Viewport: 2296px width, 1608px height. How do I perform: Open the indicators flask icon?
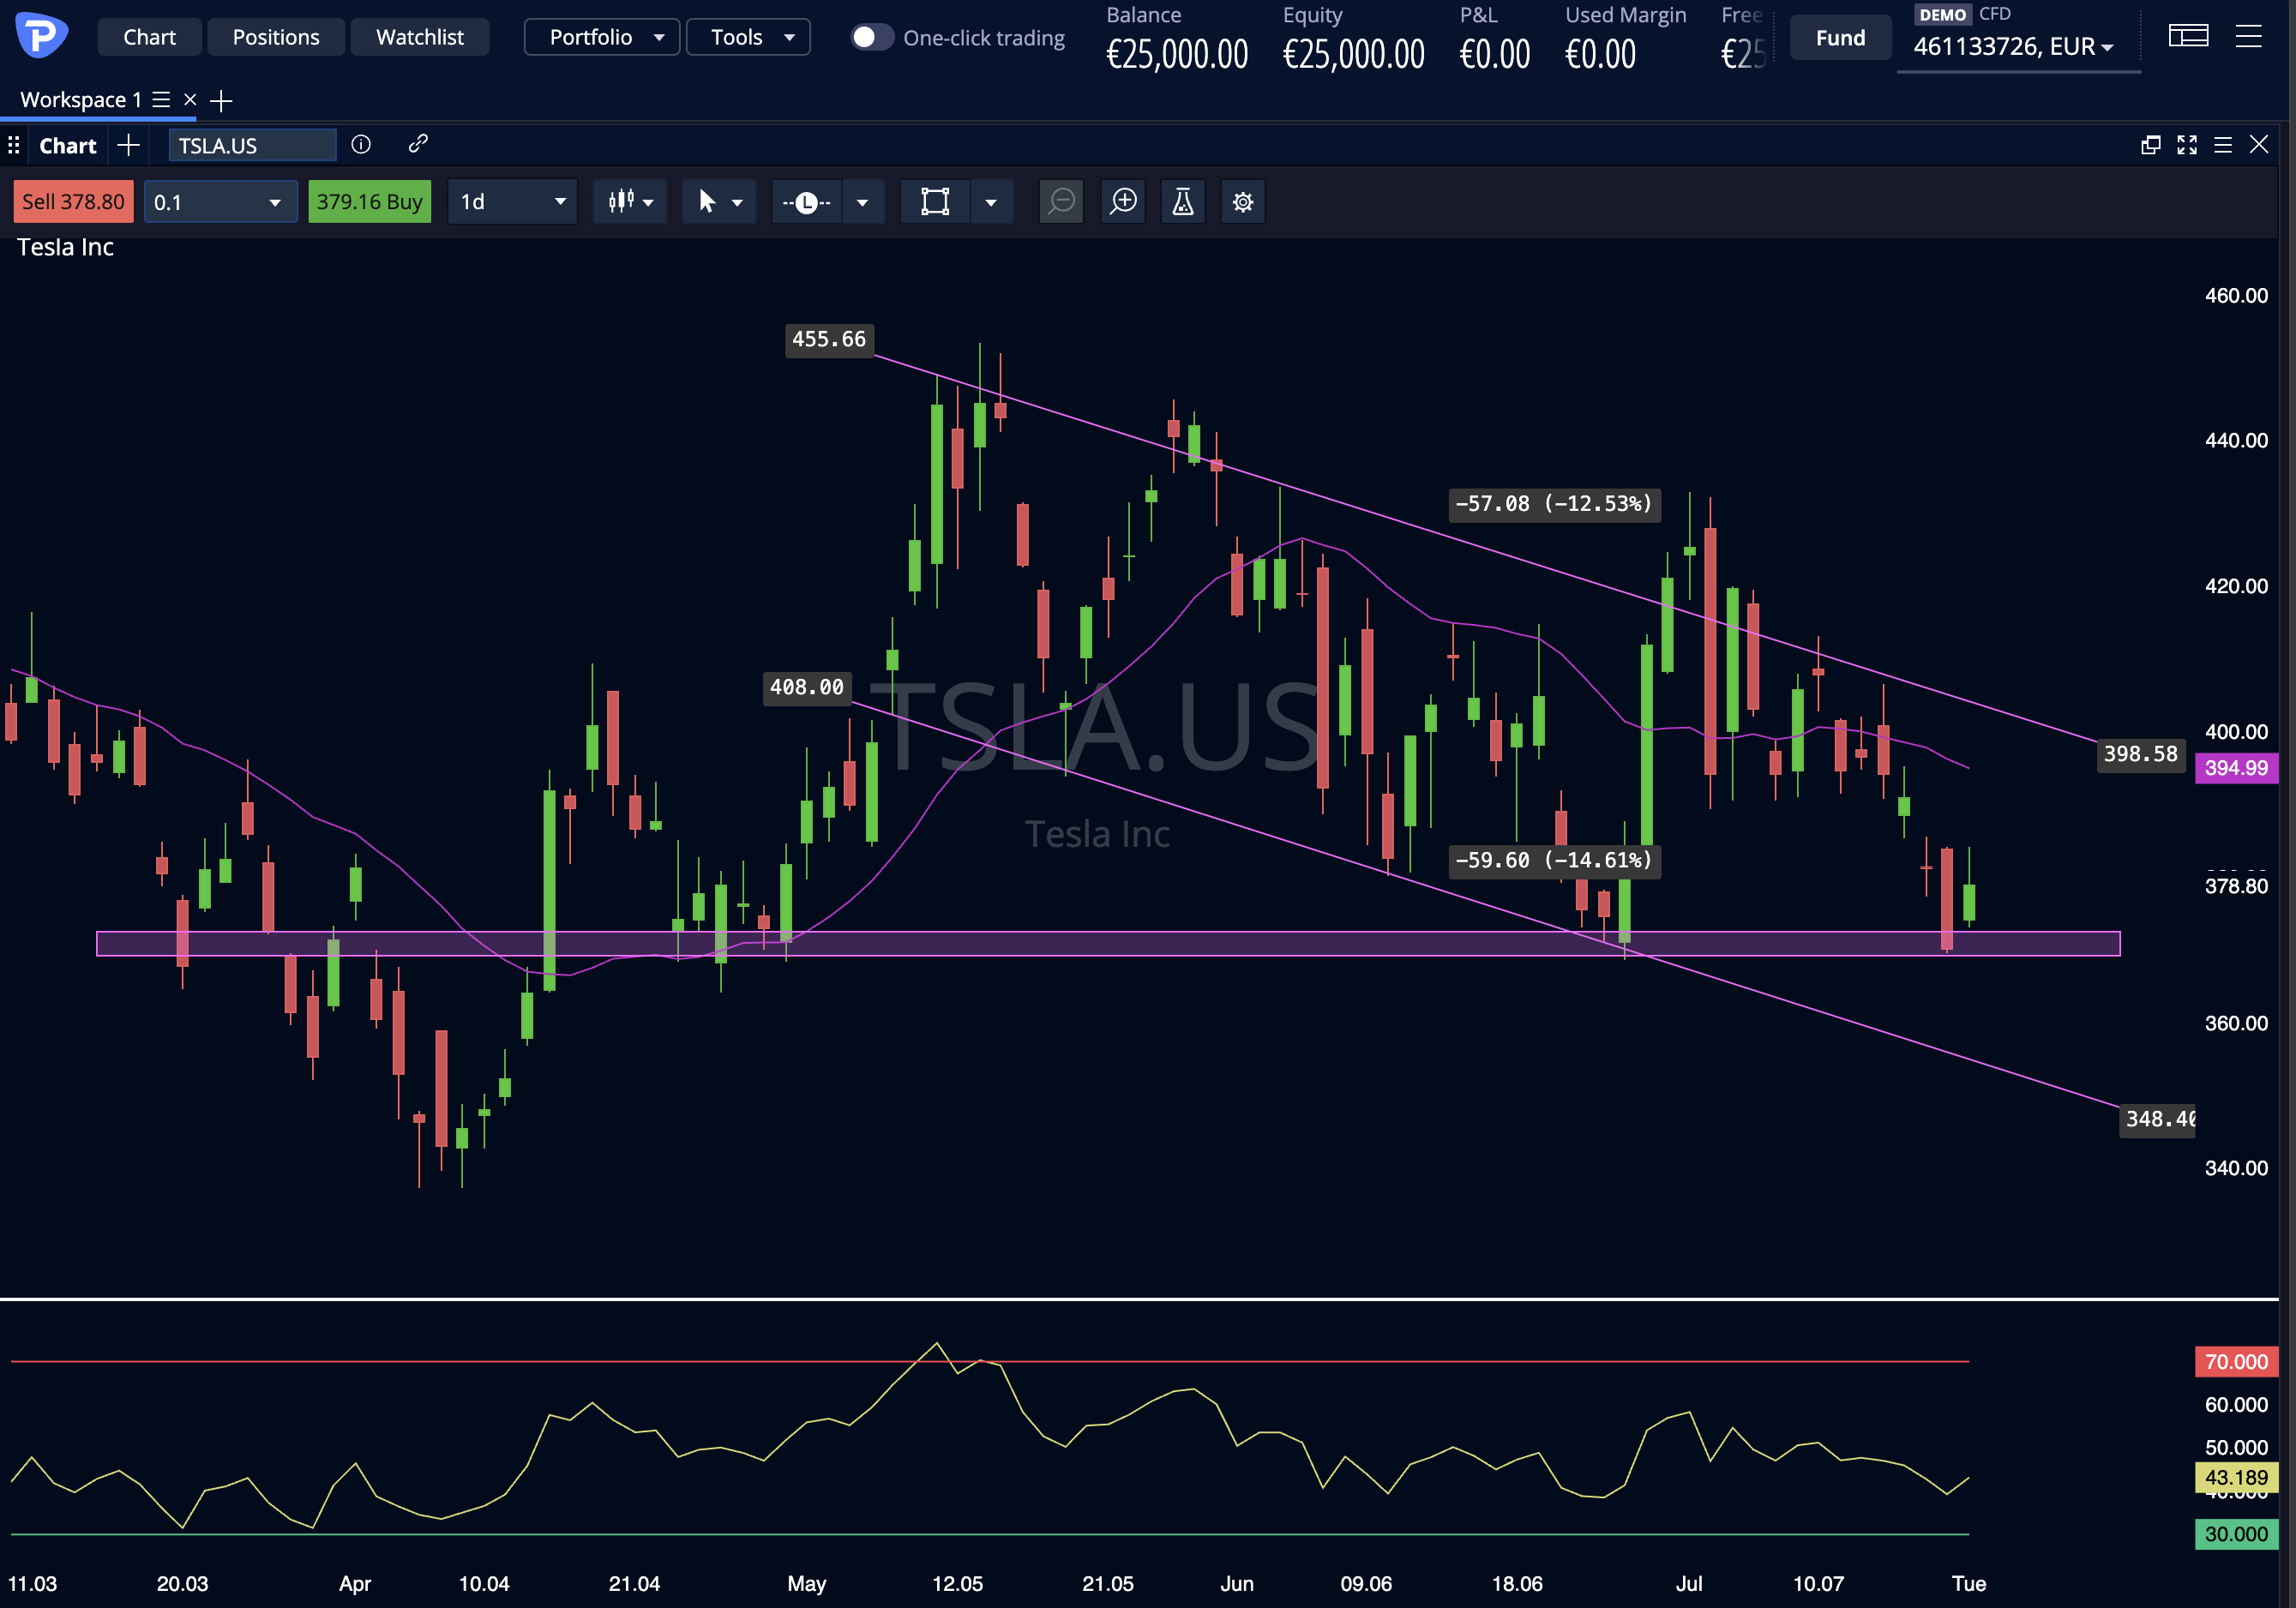[x=1183, y=202]
